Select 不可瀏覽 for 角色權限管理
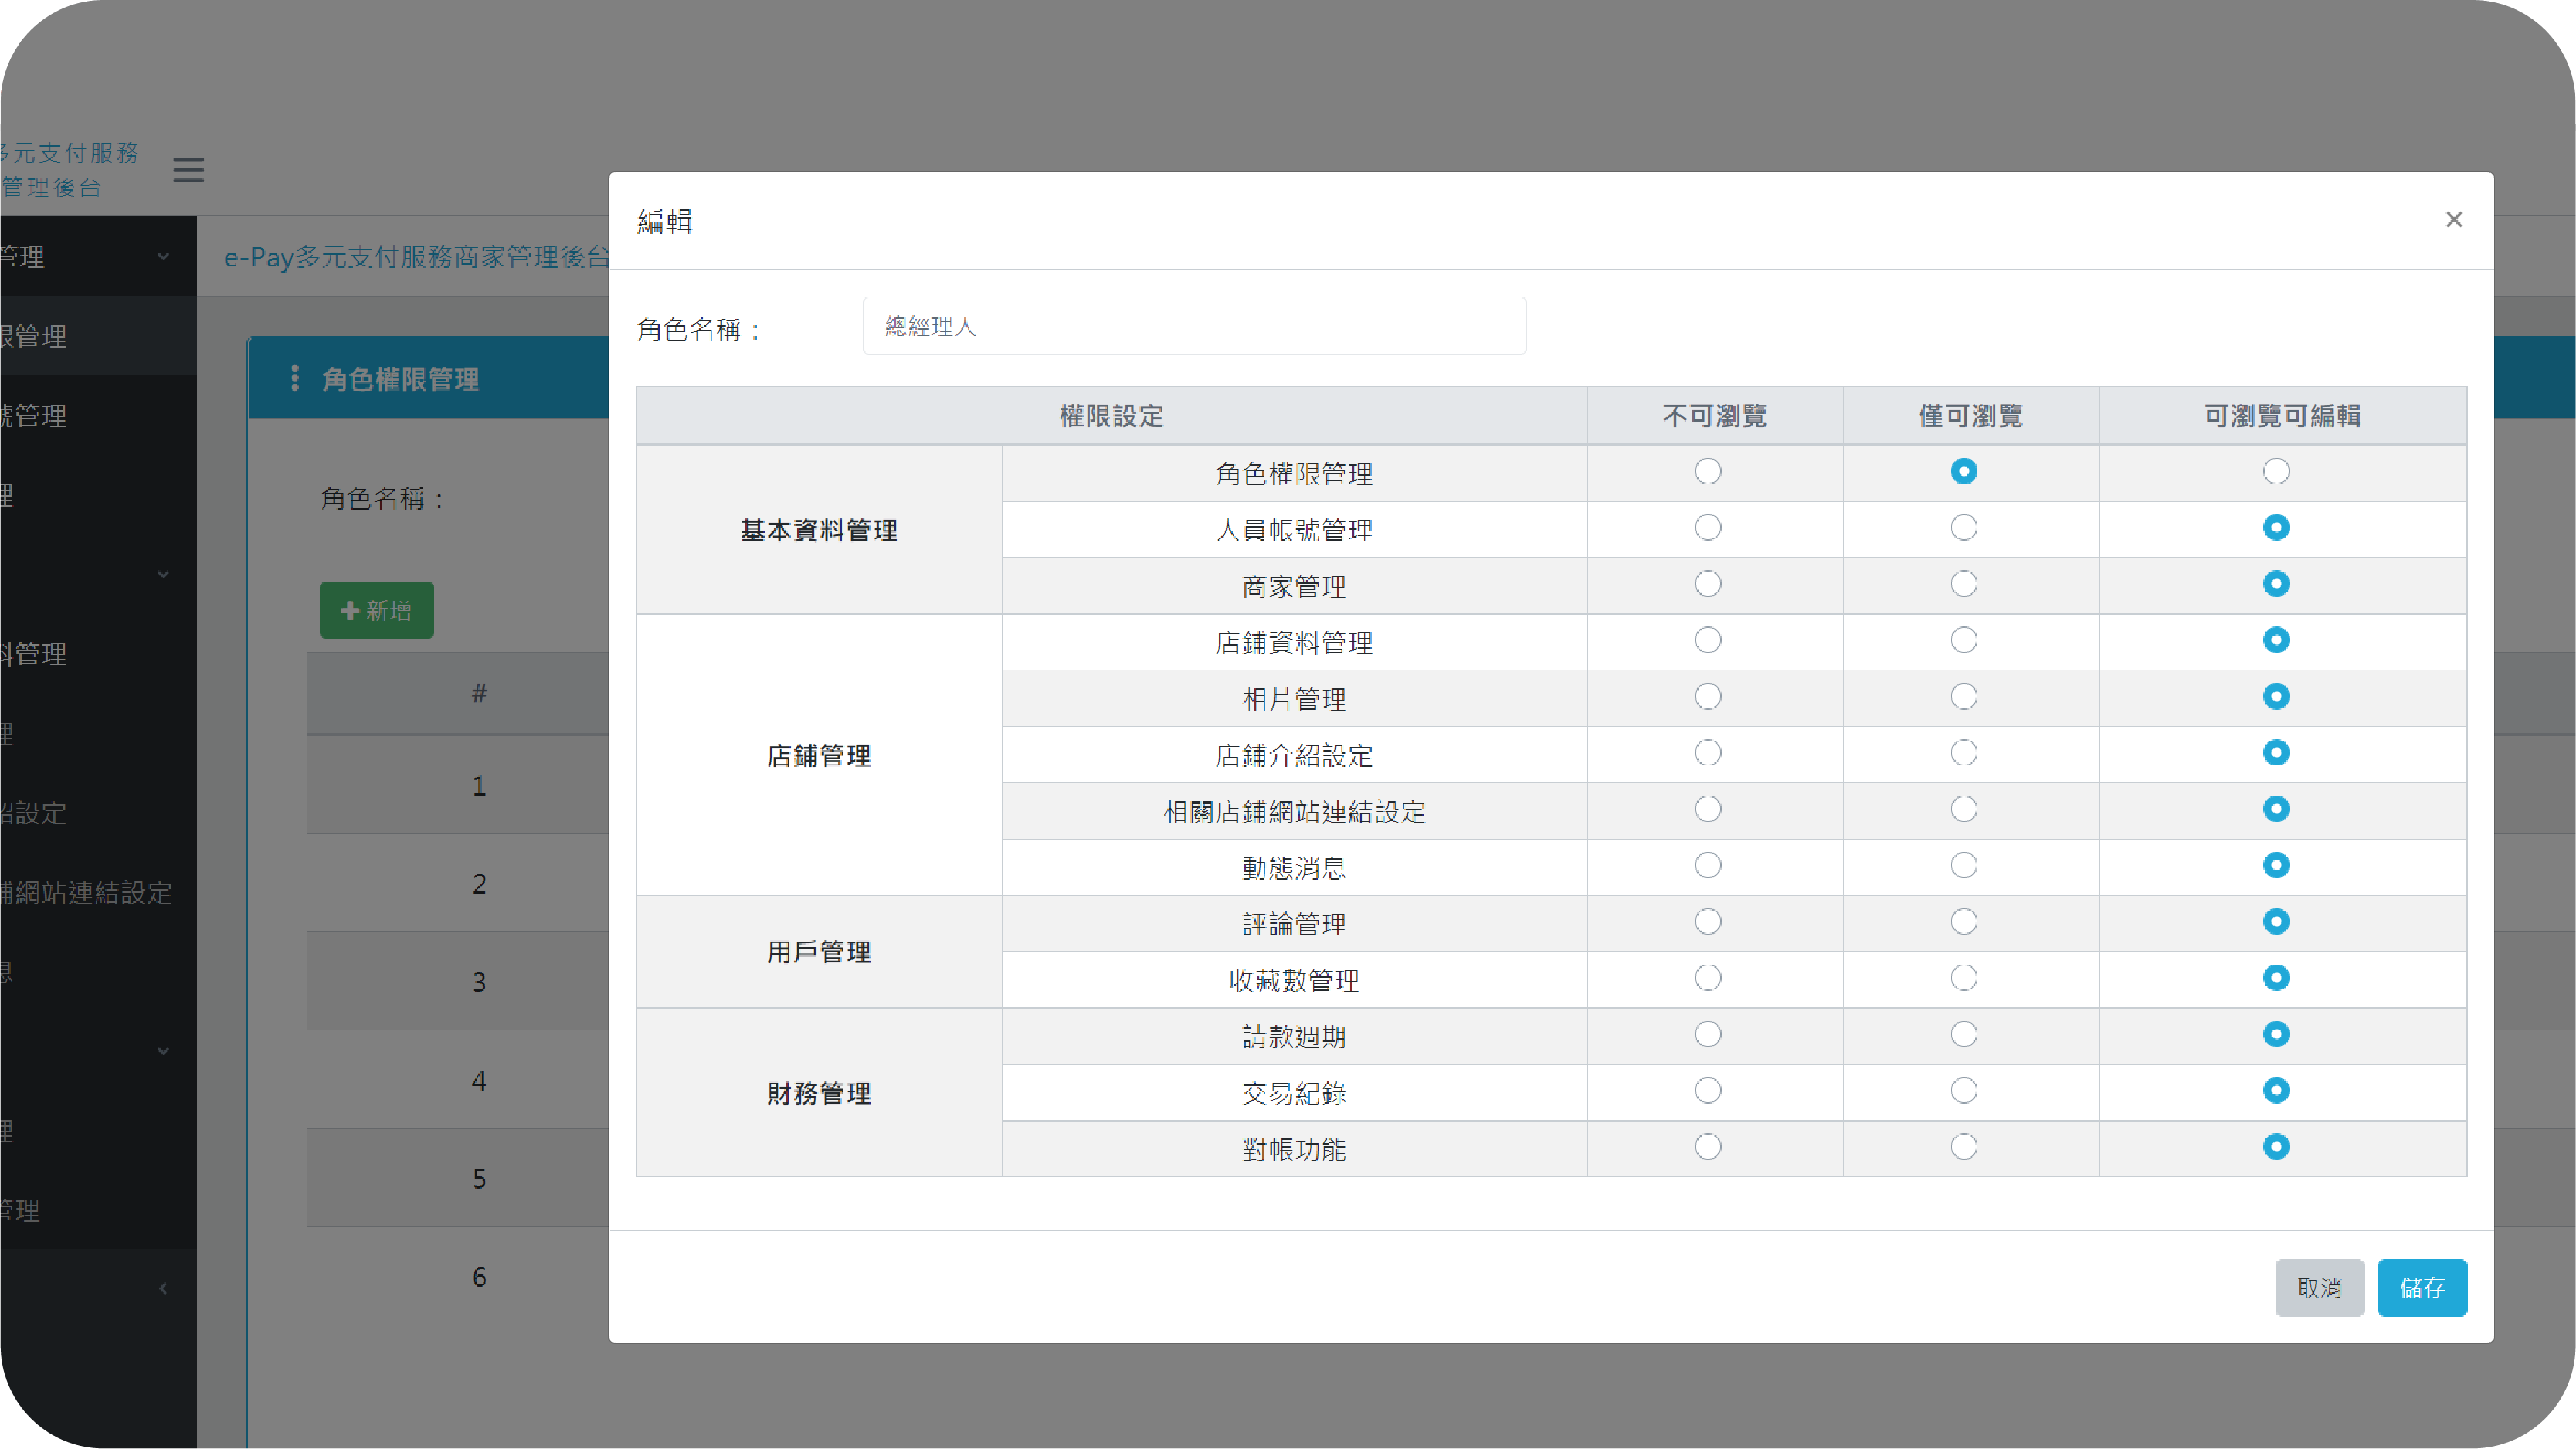 pos(1707,471)
